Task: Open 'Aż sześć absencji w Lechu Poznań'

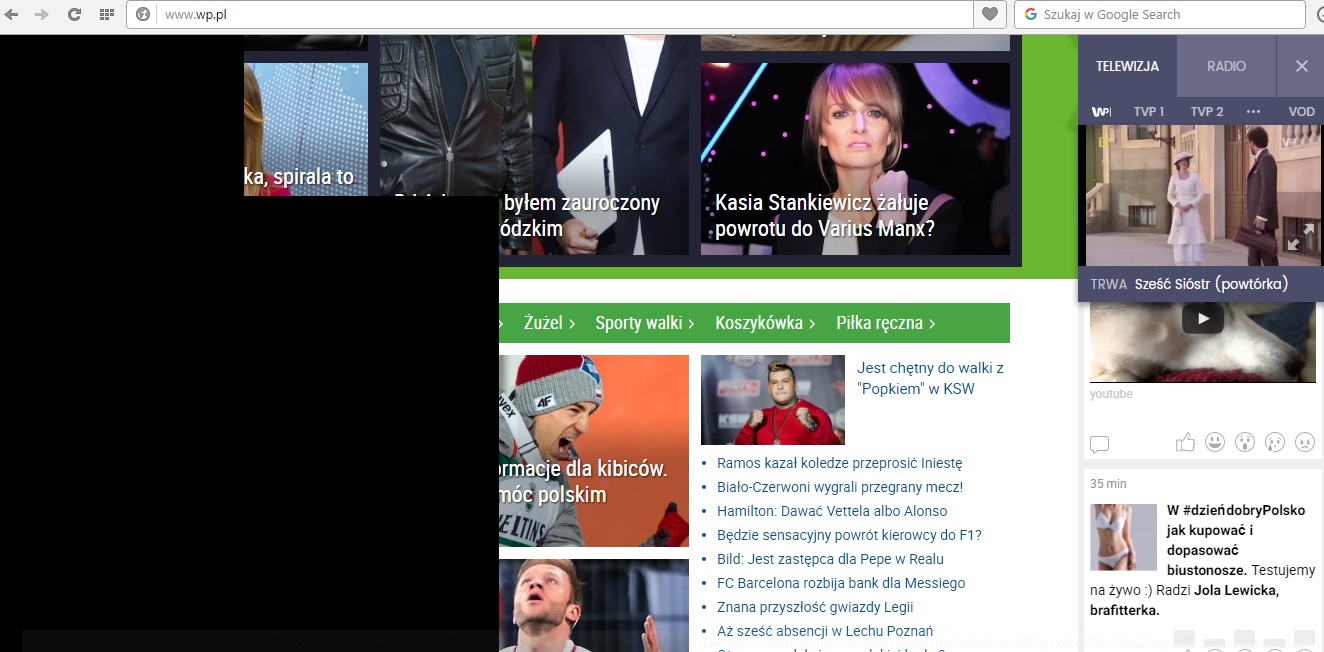Action: 825,631
